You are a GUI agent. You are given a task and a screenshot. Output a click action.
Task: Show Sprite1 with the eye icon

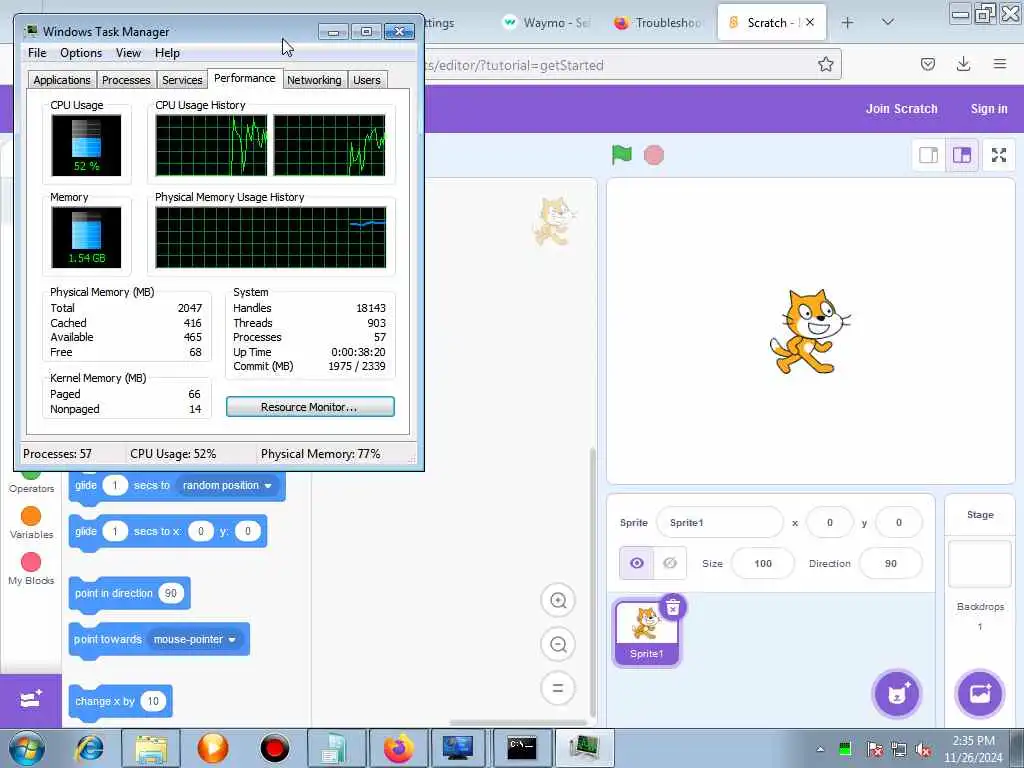click(637, 563)
